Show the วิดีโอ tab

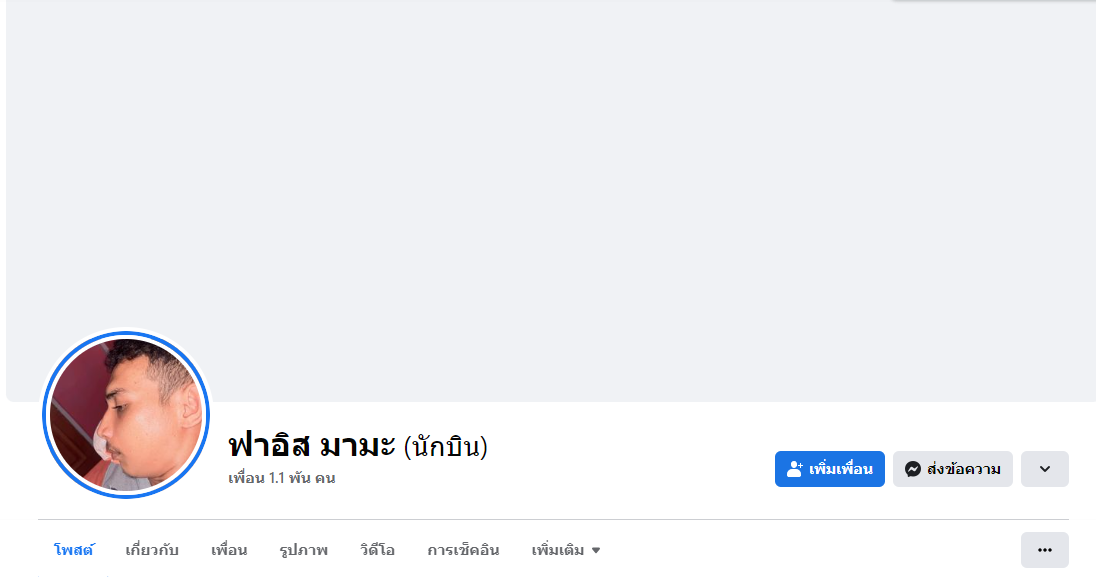tap(377, 550)
